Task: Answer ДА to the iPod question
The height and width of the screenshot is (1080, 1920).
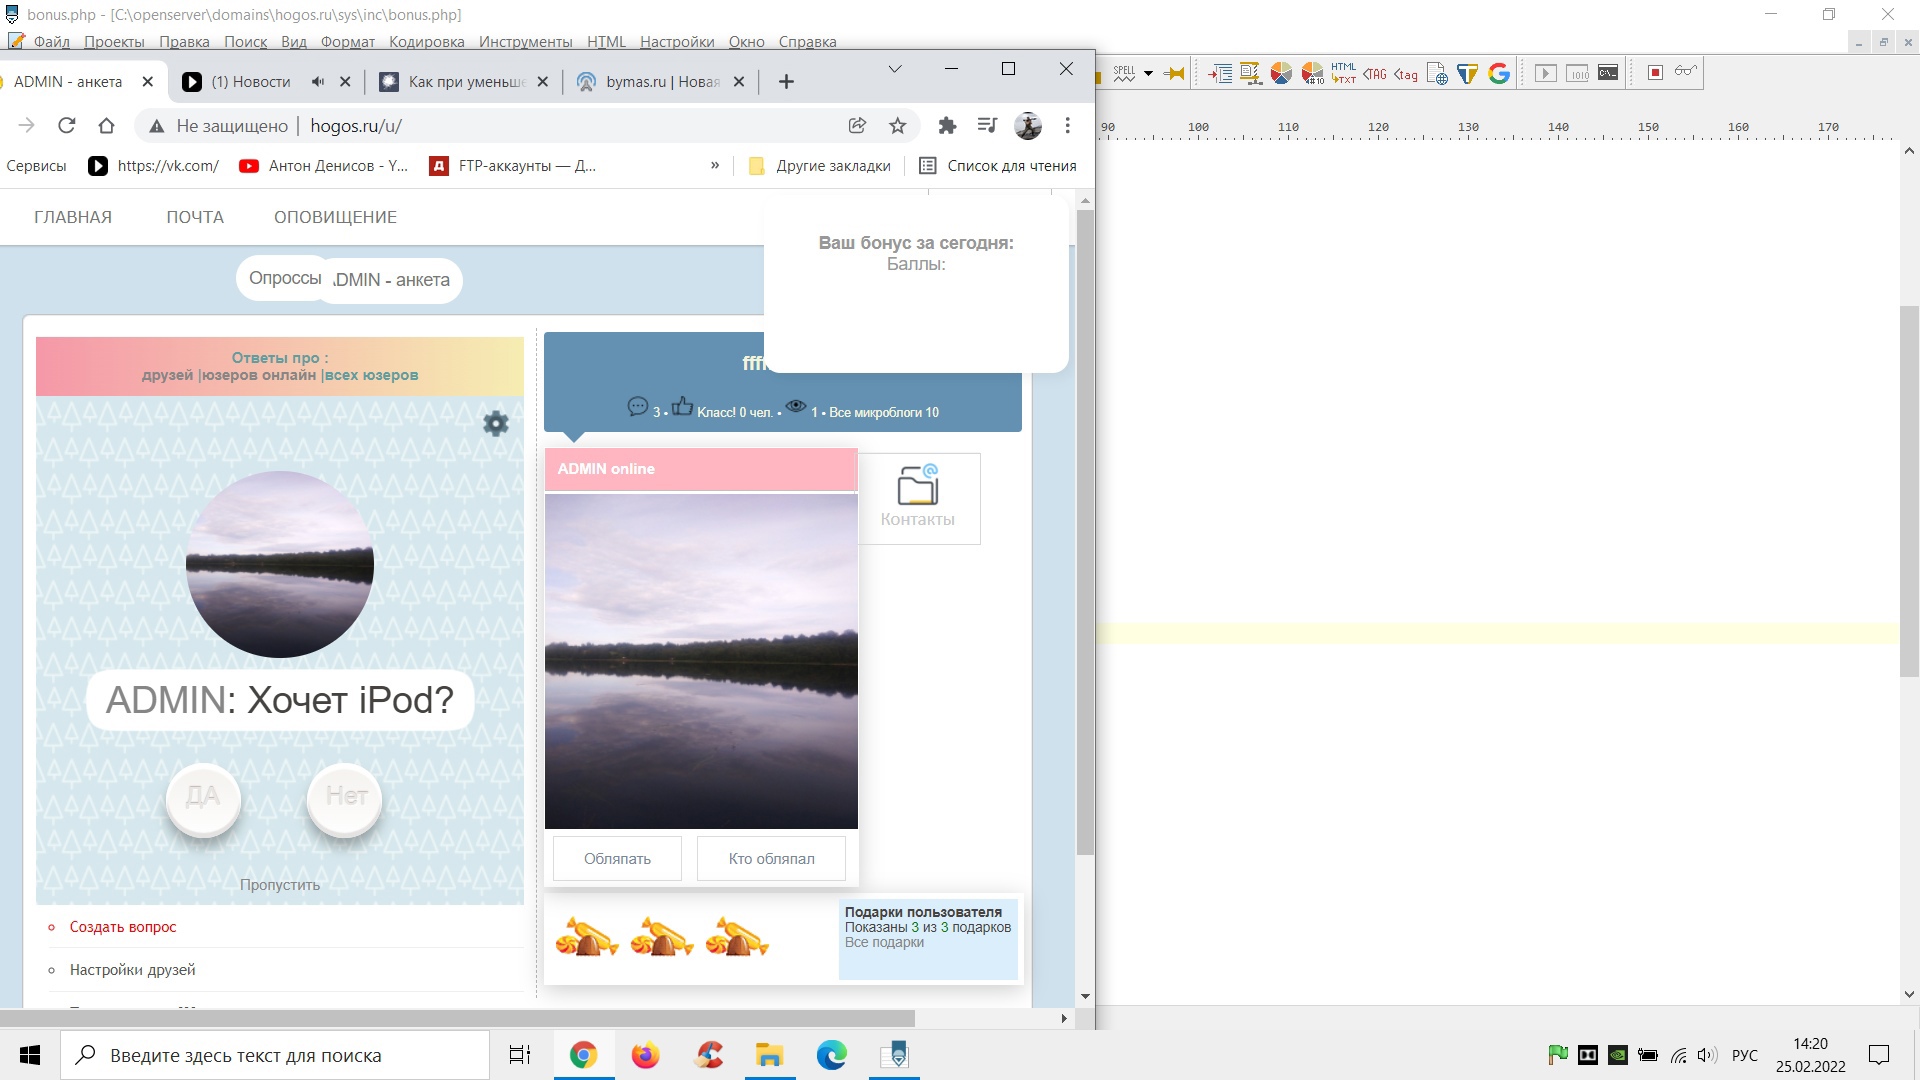Action: tap(203, 797)
